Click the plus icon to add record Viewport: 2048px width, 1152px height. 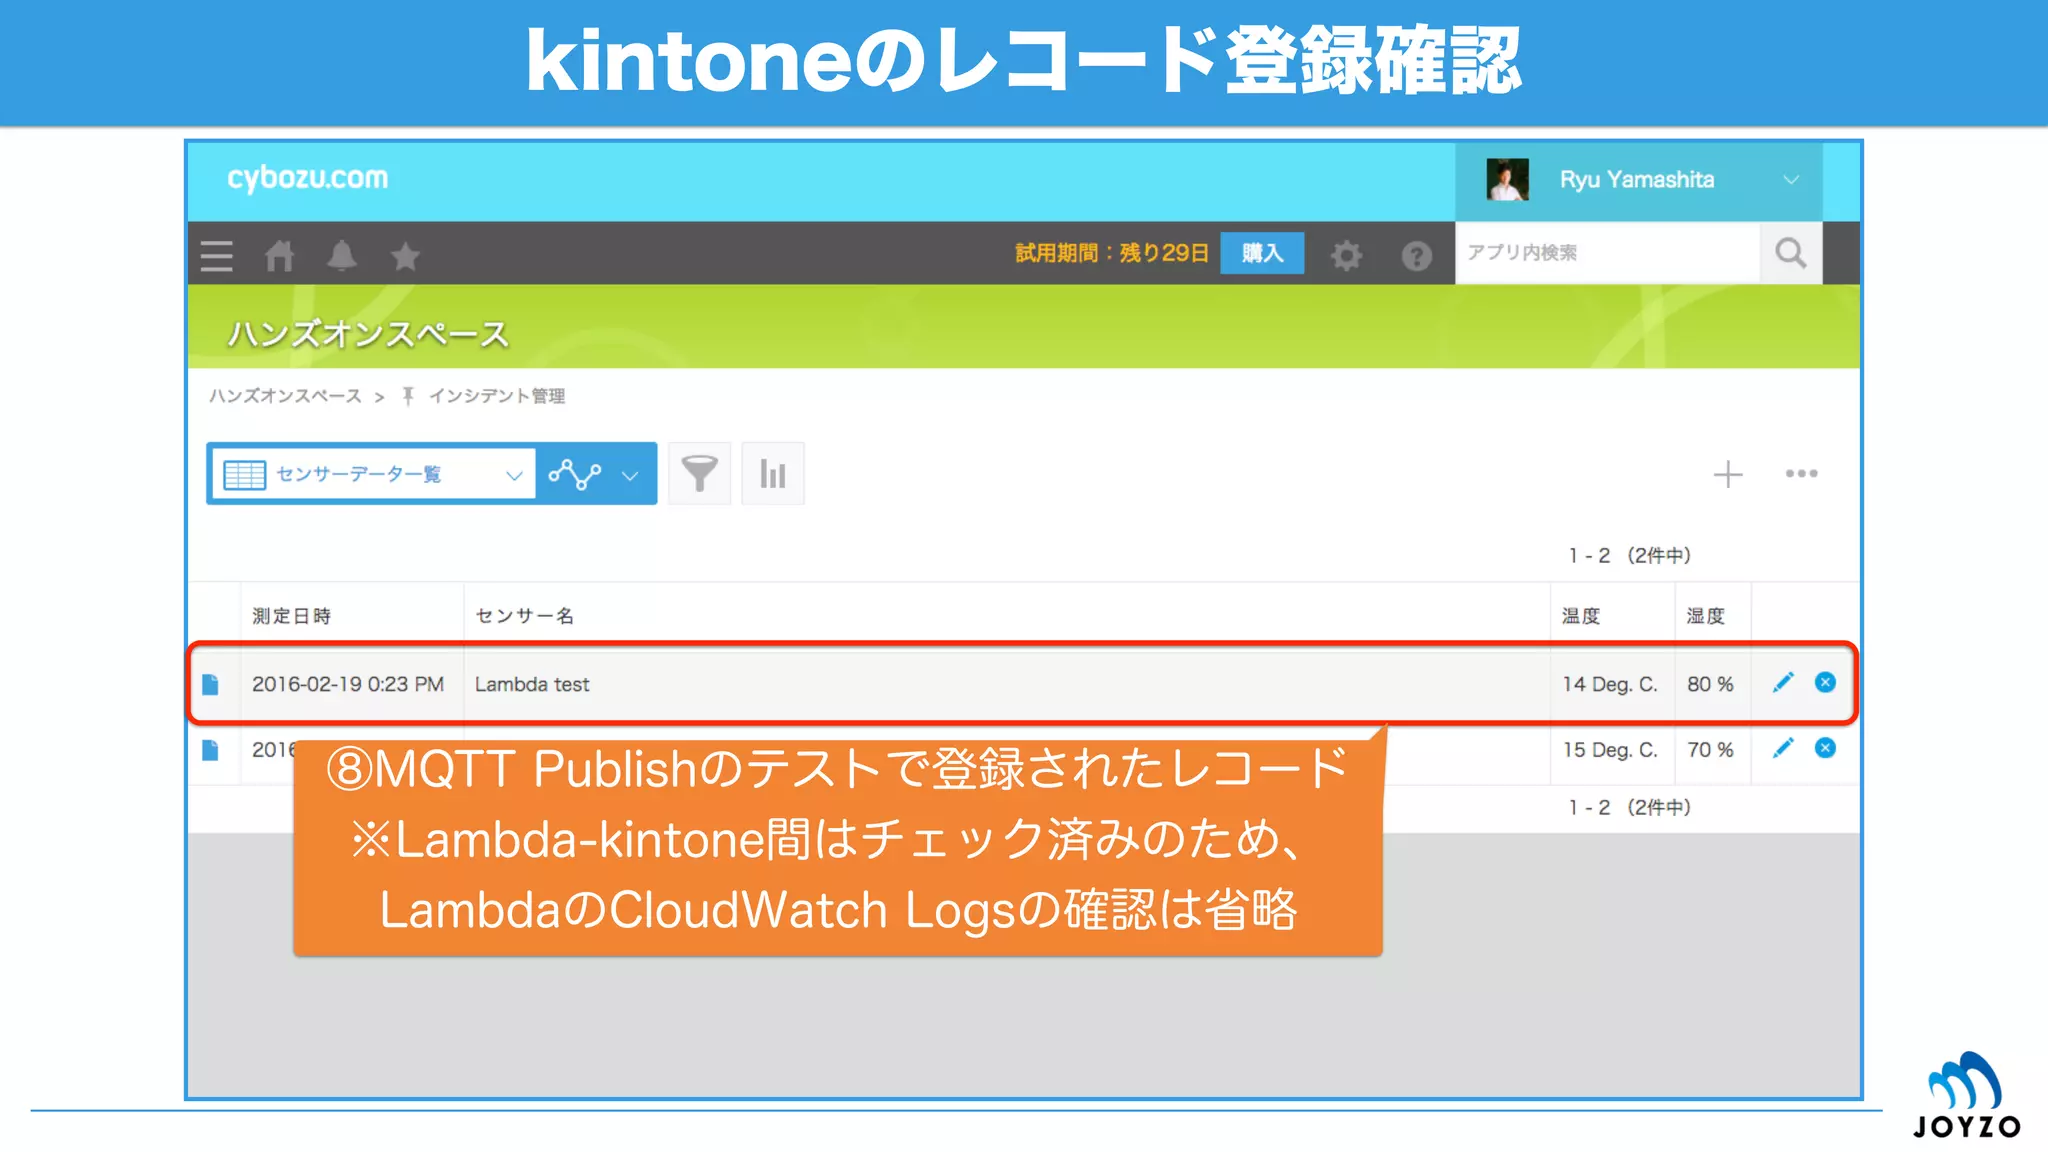click(1727, 474)
